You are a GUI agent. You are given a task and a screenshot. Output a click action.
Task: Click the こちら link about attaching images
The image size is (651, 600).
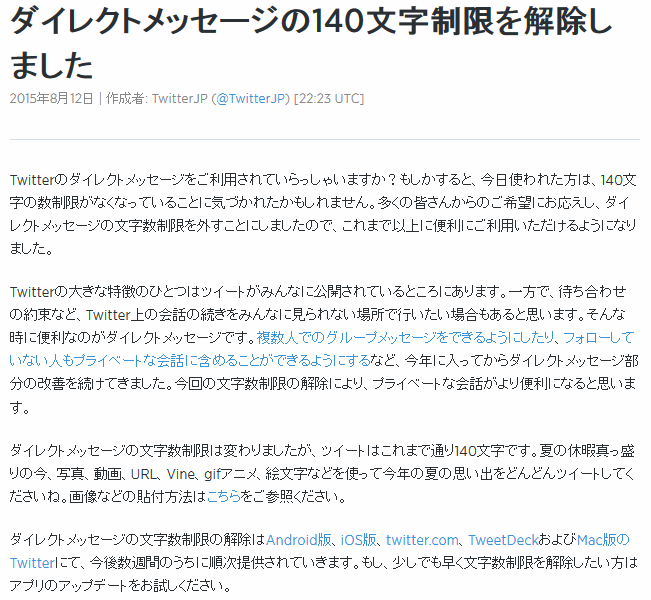tap(224, 496)
